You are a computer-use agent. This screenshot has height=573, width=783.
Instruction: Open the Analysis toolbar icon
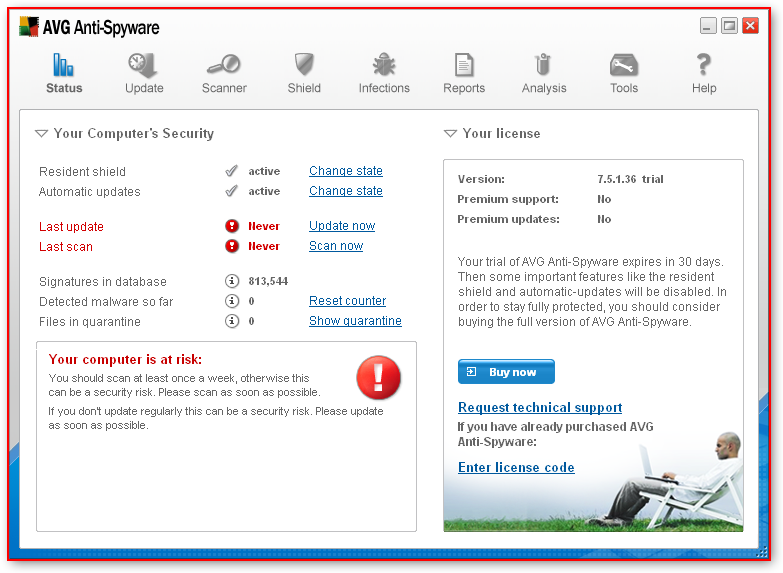coord(543,65)
